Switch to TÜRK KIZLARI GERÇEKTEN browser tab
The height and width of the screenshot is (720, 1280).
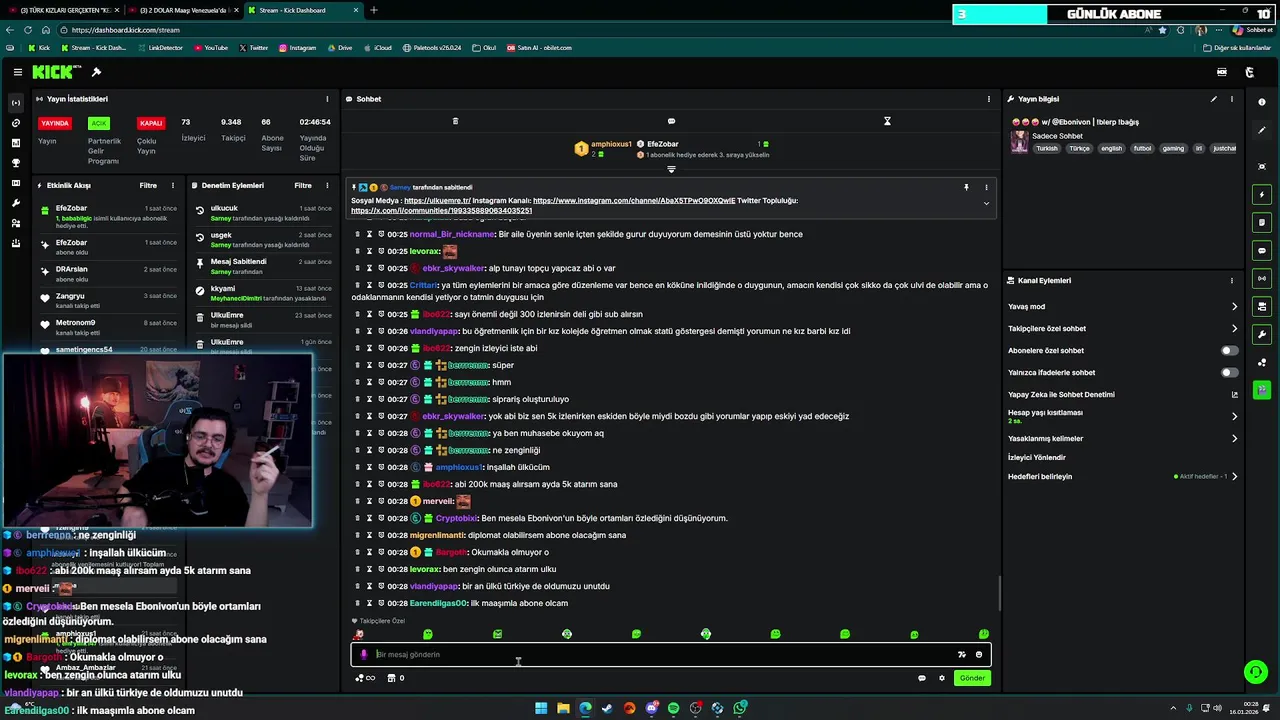pos(62,10)
